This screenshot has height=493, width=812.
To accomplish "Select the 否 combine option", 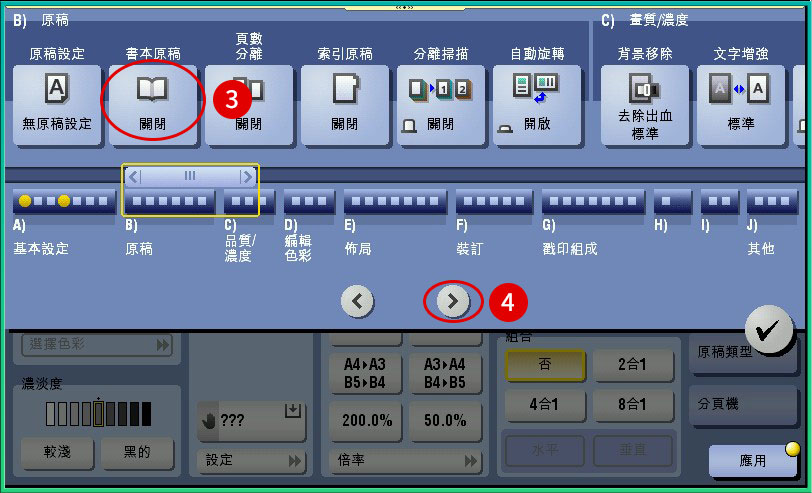I will pyautogui.click(x=545, y=366).
